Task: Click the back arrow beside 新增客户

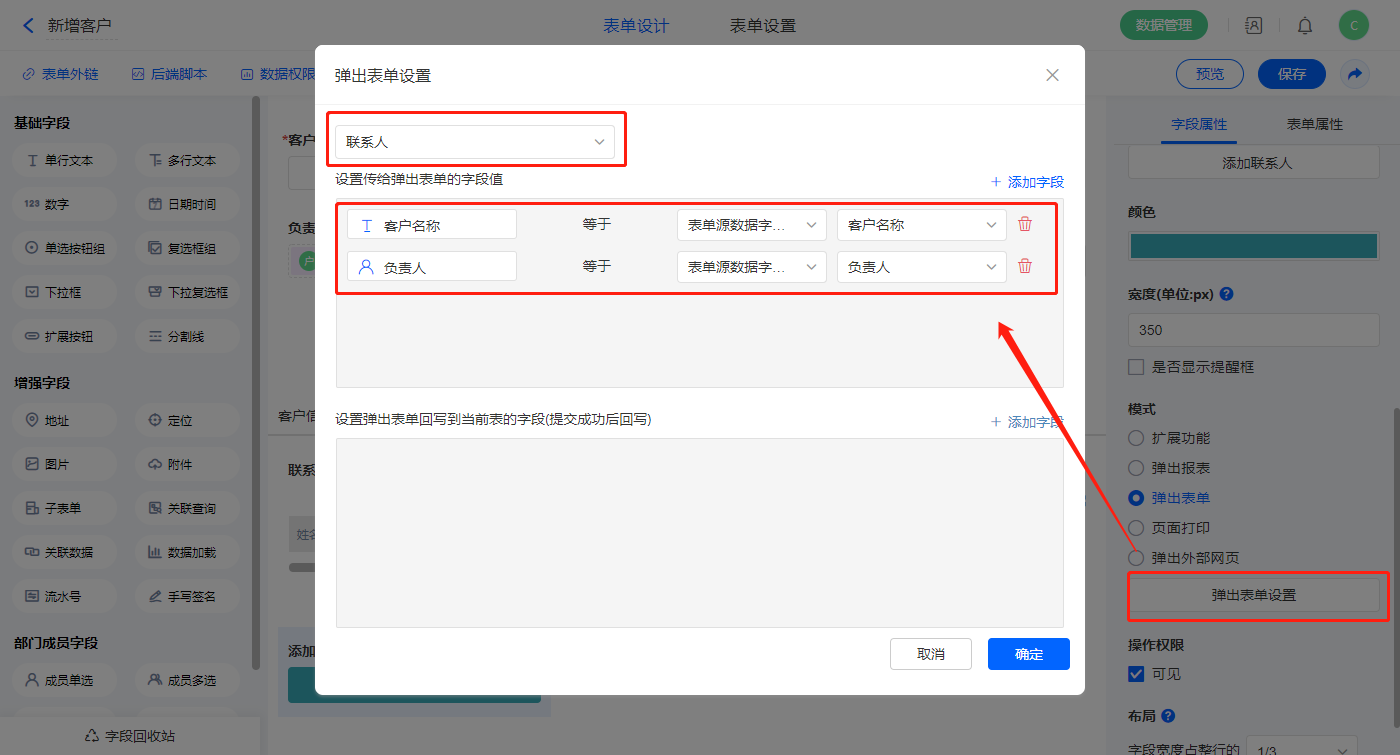Action: click(28, 26)
